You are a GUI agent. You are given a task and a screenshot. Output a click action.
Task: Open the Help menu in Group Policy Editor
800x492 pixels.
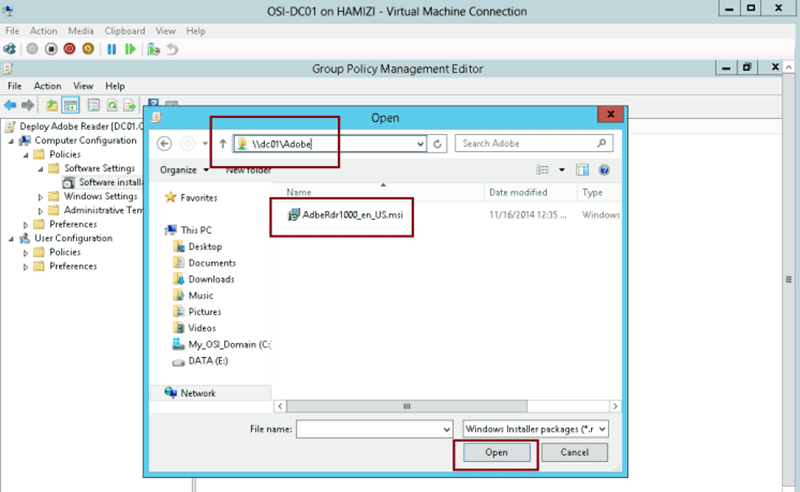pyautogui.click(x=115, y=86)
